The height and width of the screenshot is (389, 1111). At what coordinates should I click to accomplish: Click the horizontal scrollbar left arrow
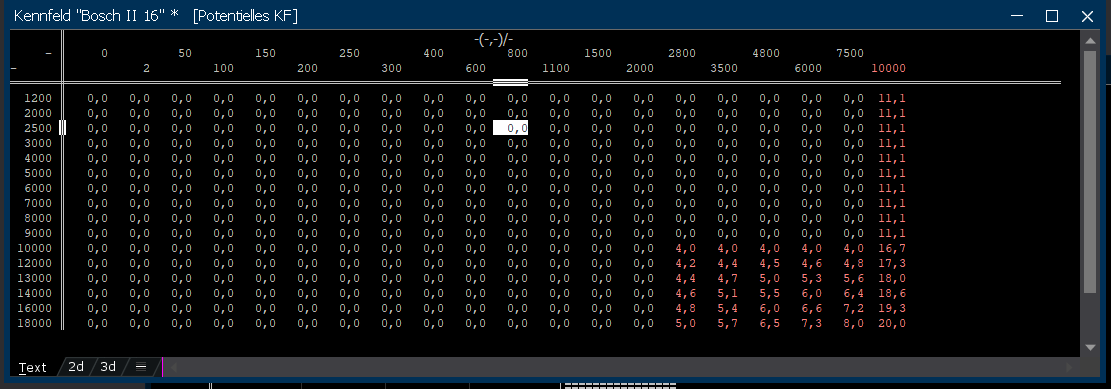[174, 367]
